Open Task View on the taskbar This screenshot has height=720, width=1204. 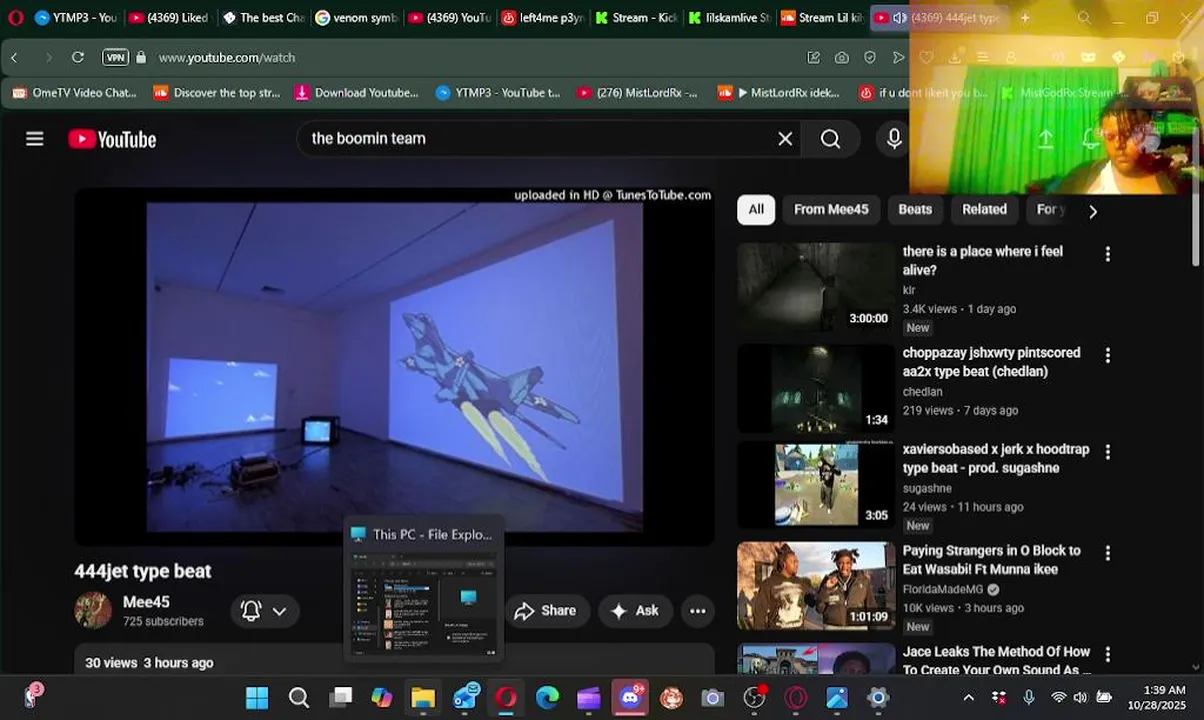(x=341, y=698)
